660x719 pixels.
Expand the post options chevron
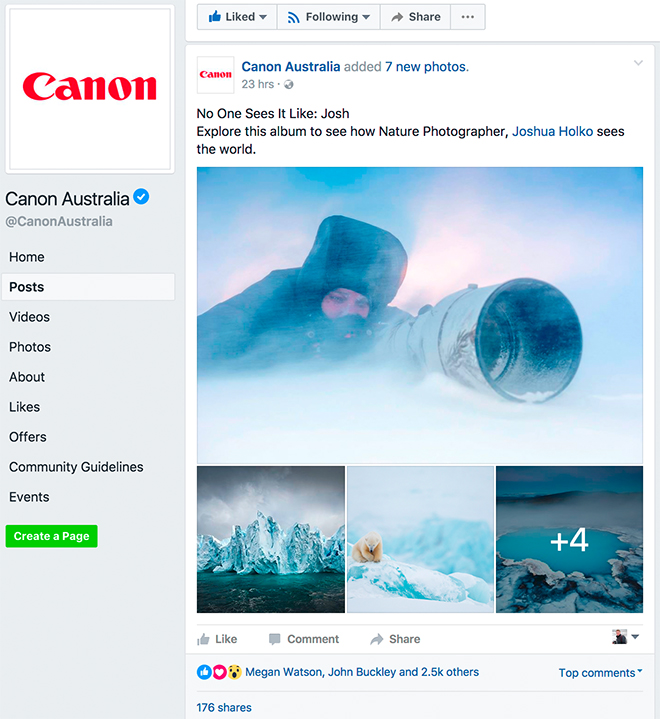tap(638, 63)
